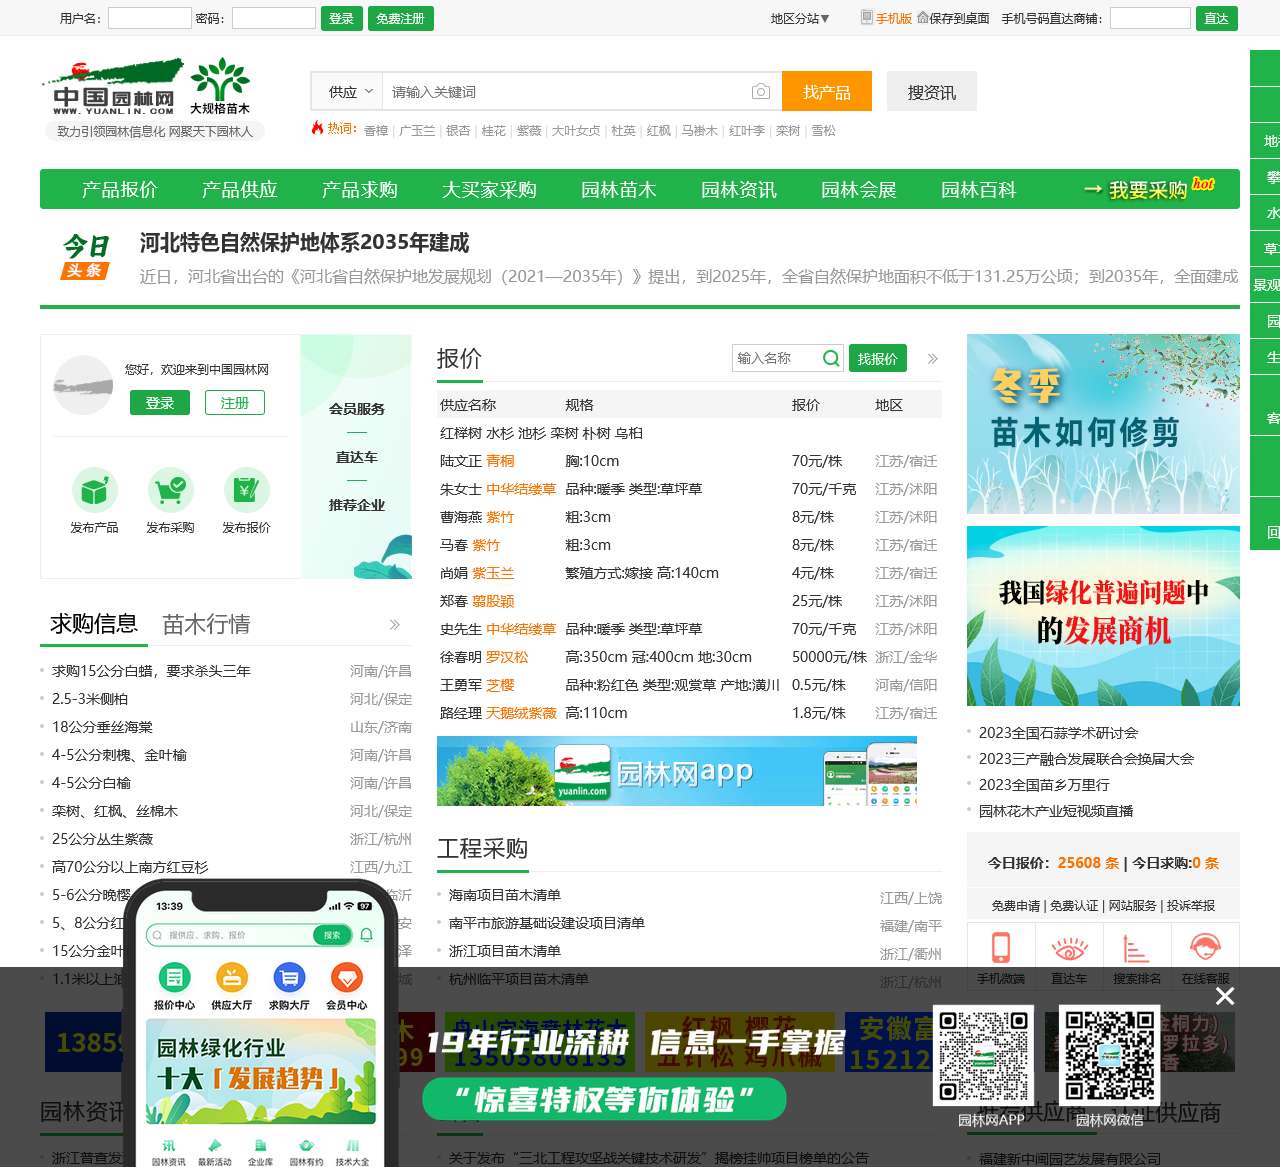Open the 供应 search category dropdown
Screen dimensions: 1280x1167
349,92
